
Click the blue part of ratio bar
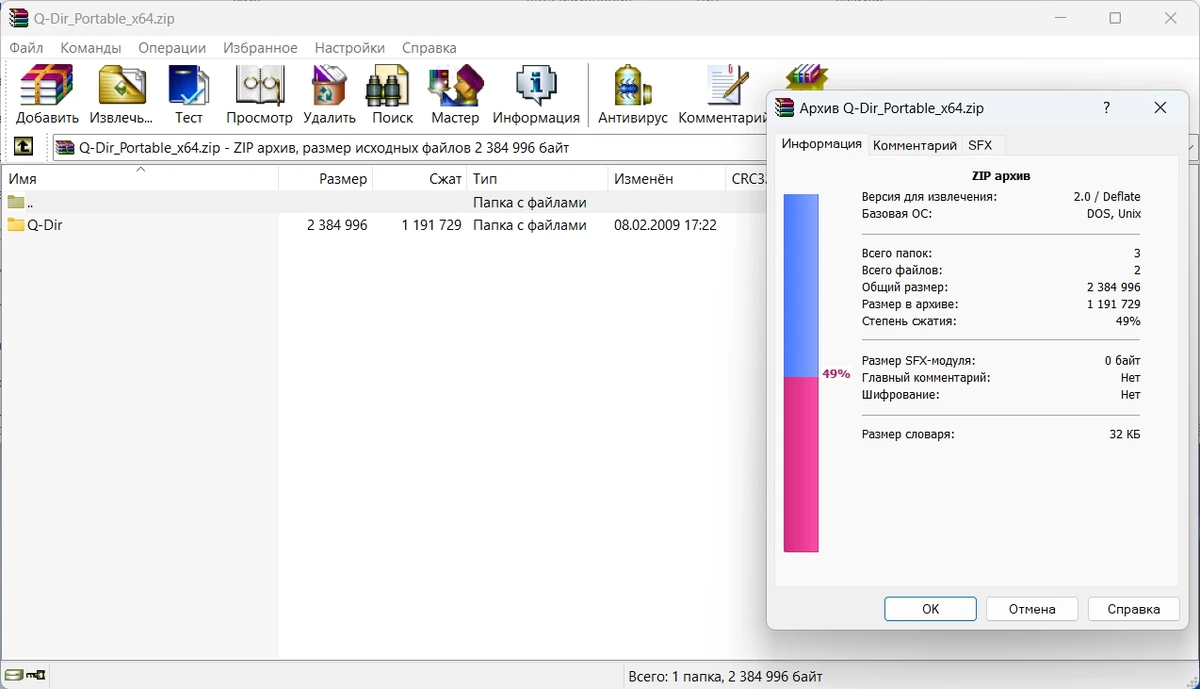[x=801, y=285]
